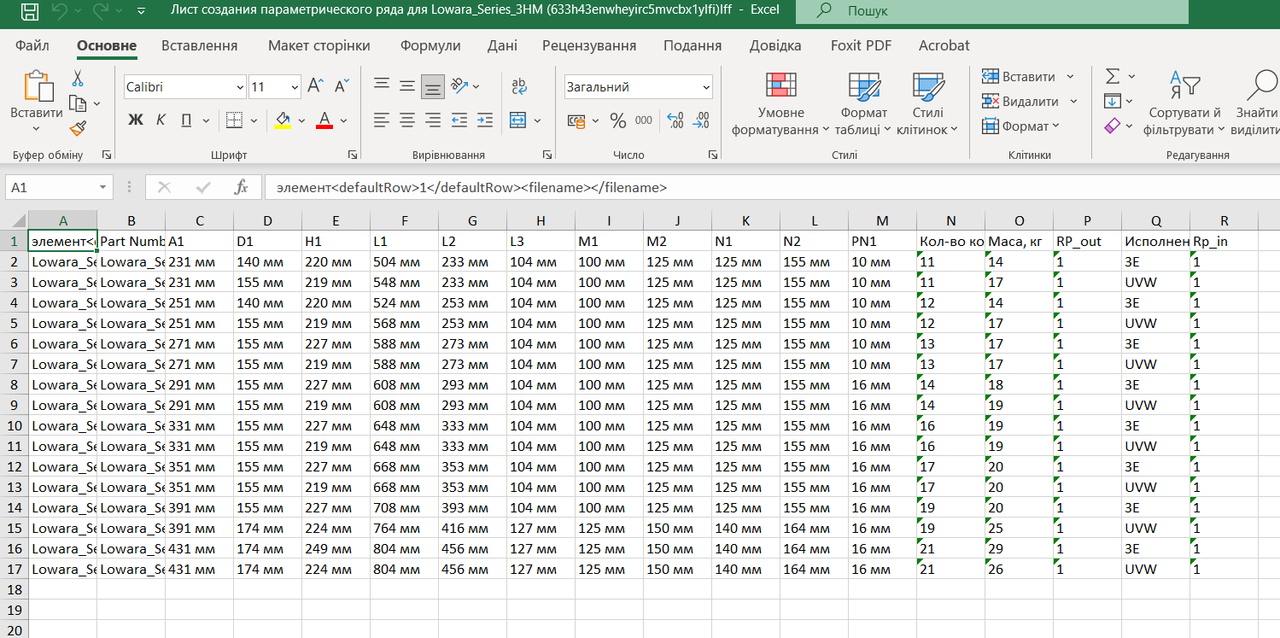The width and height of the screenshot is (1280, 638).
Task: Apply yellow fill color bucket
Action: coord(282,120)
